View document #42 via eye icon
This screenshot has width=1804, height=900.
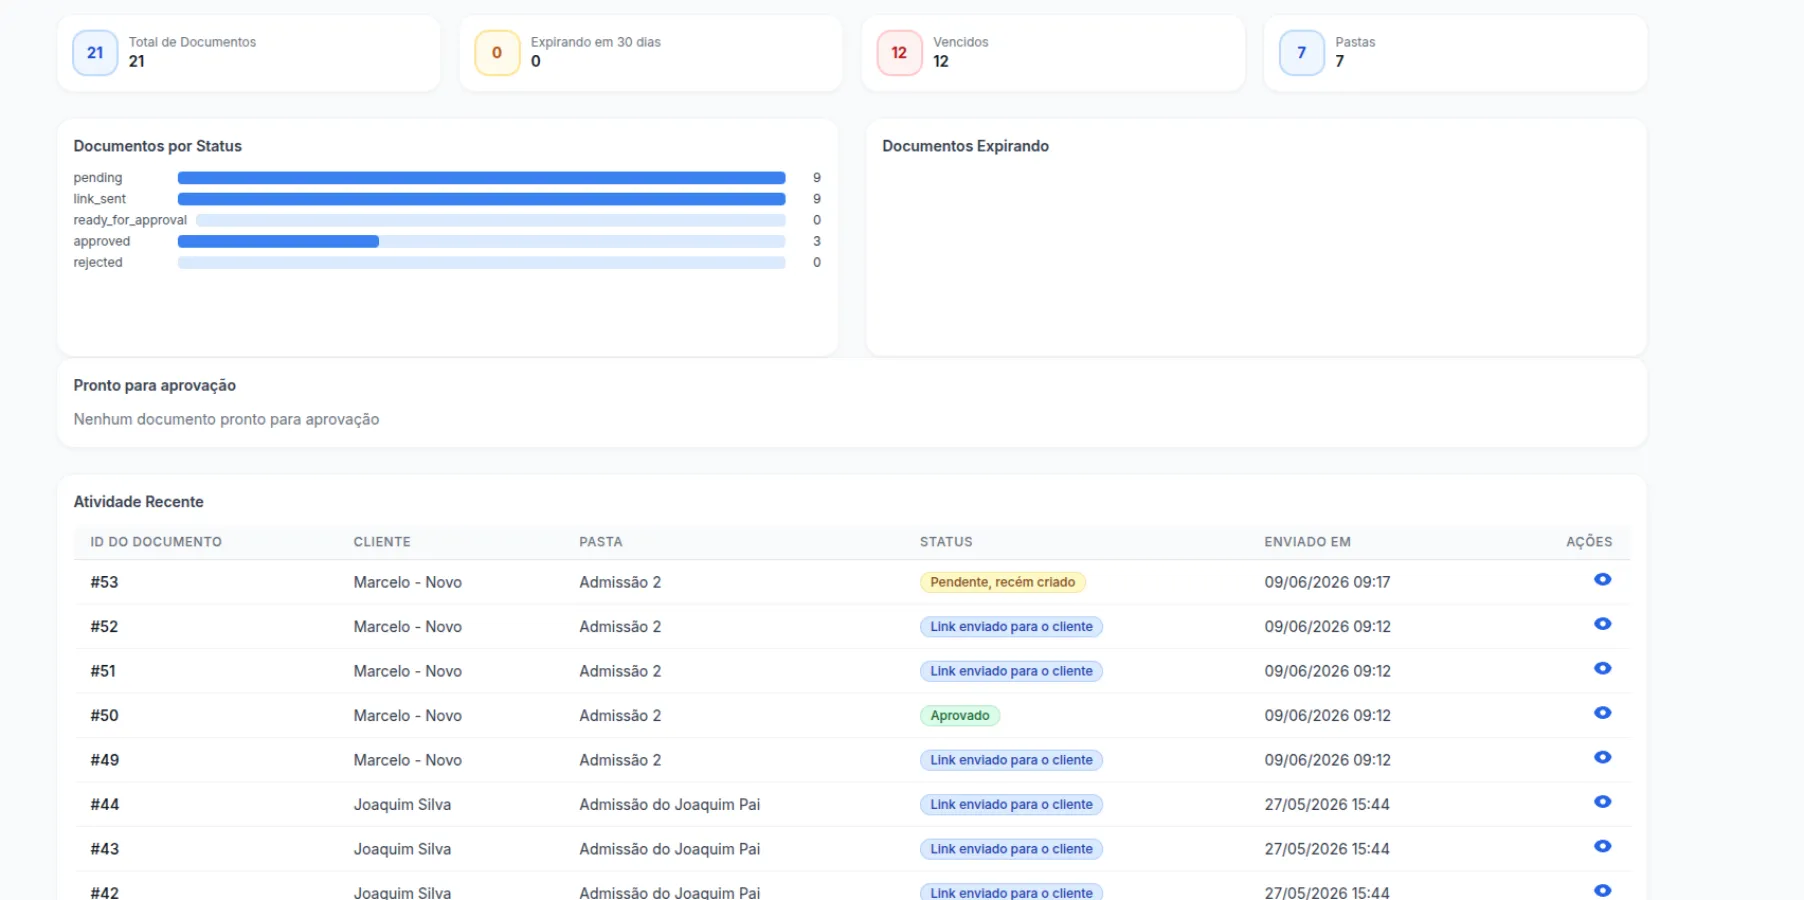click(1602, 891)
